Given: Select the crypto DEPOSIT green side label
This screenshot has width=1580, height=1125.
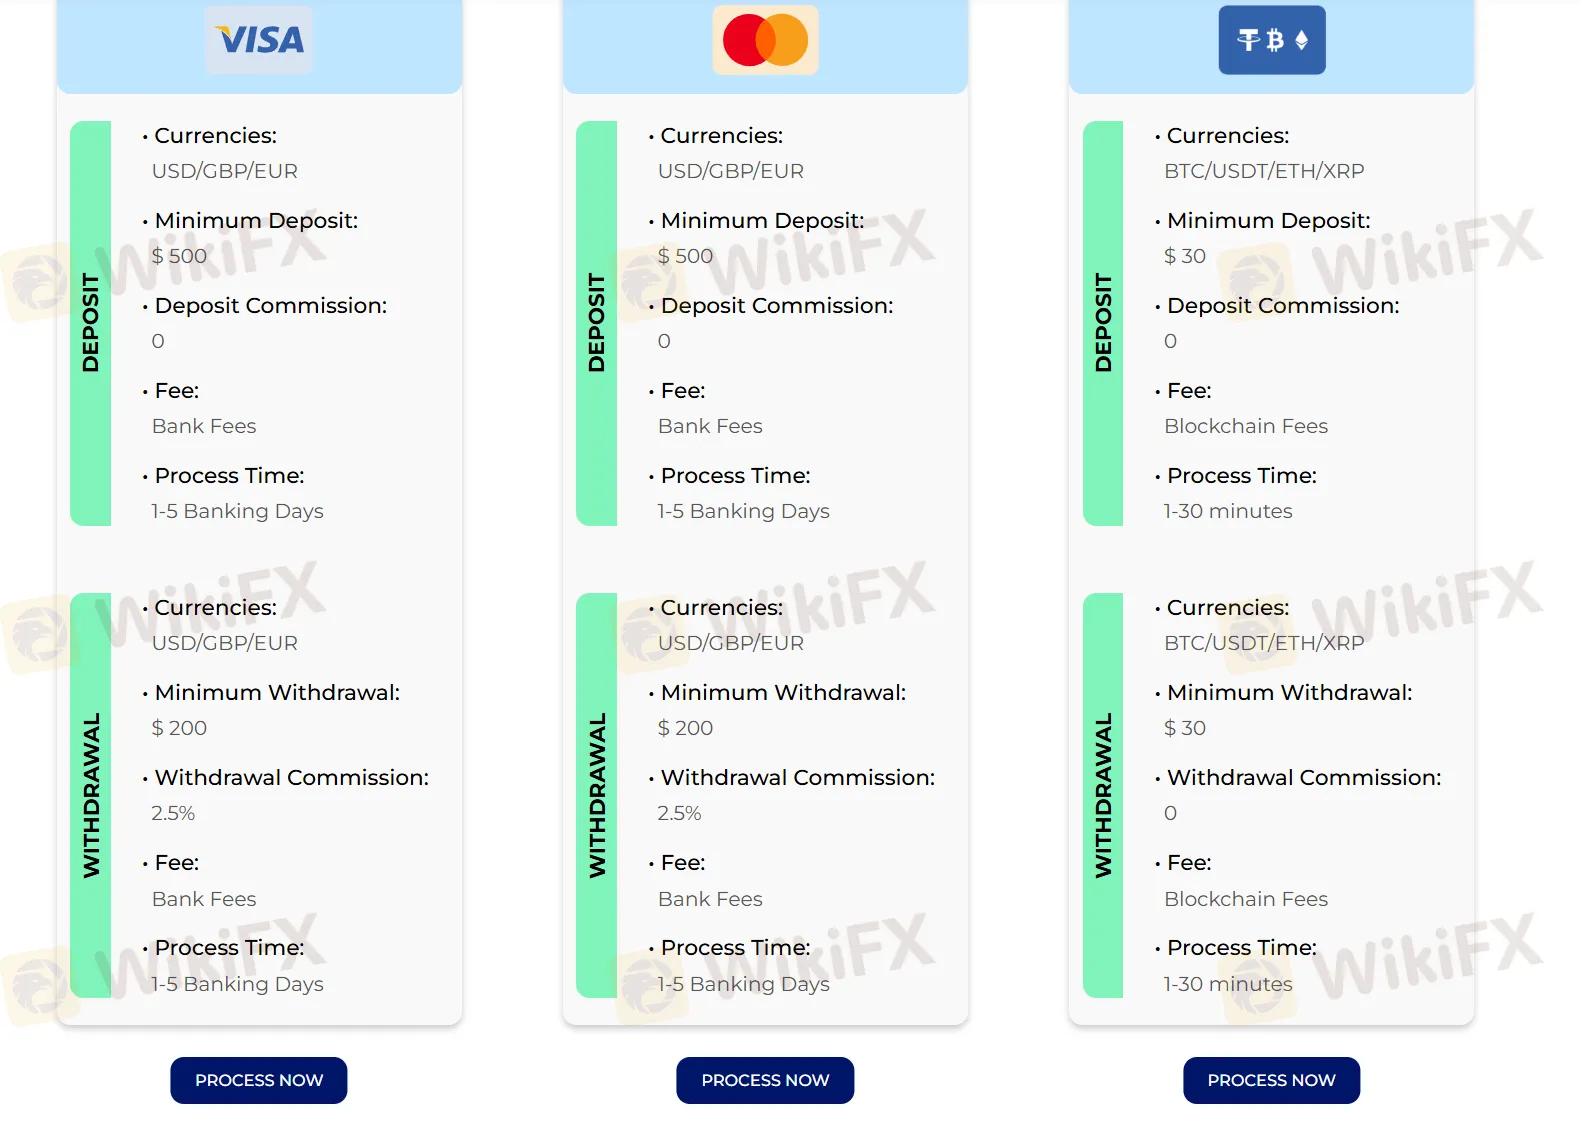Looking at the screenshot, I should click(1103, 323).
